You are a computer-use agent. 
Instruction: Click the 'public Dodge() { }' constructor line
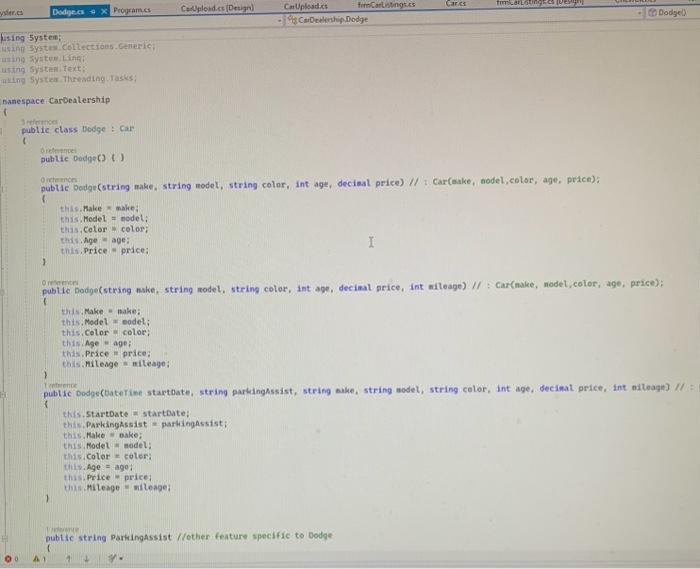(83, 158)
